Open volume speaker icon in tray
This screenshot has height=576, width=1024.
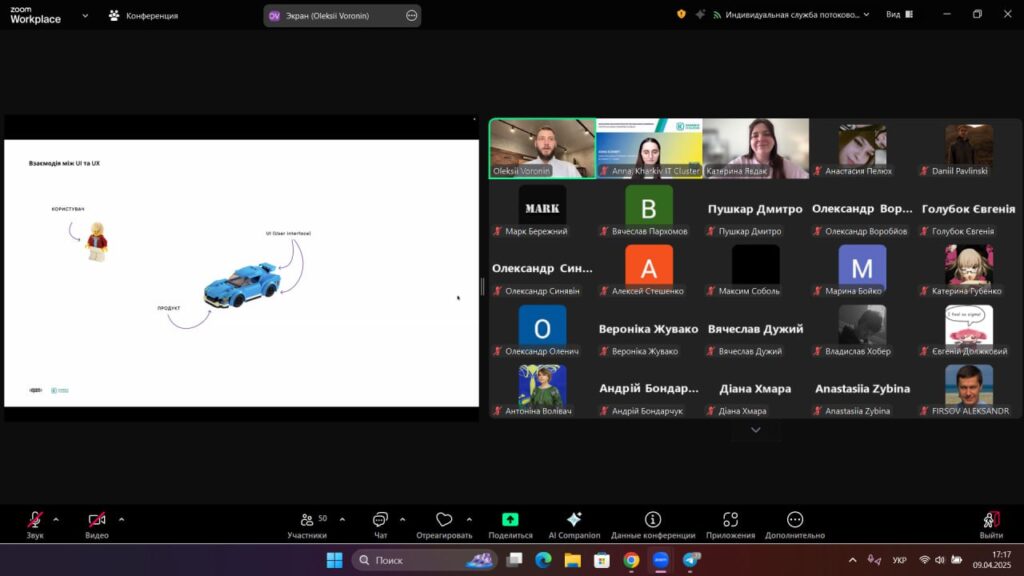(940, 560)
